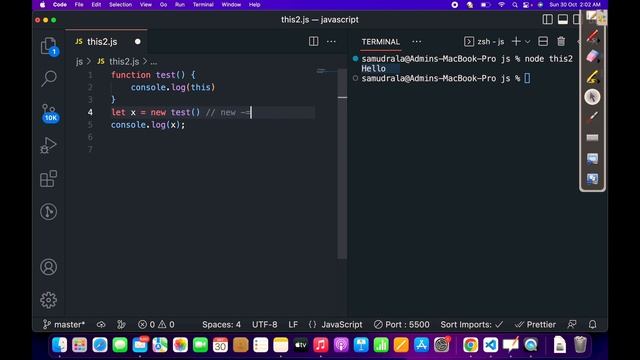Change the file encoding UTF-8
The image size is (640, 360).
click(x=264, y=324)
